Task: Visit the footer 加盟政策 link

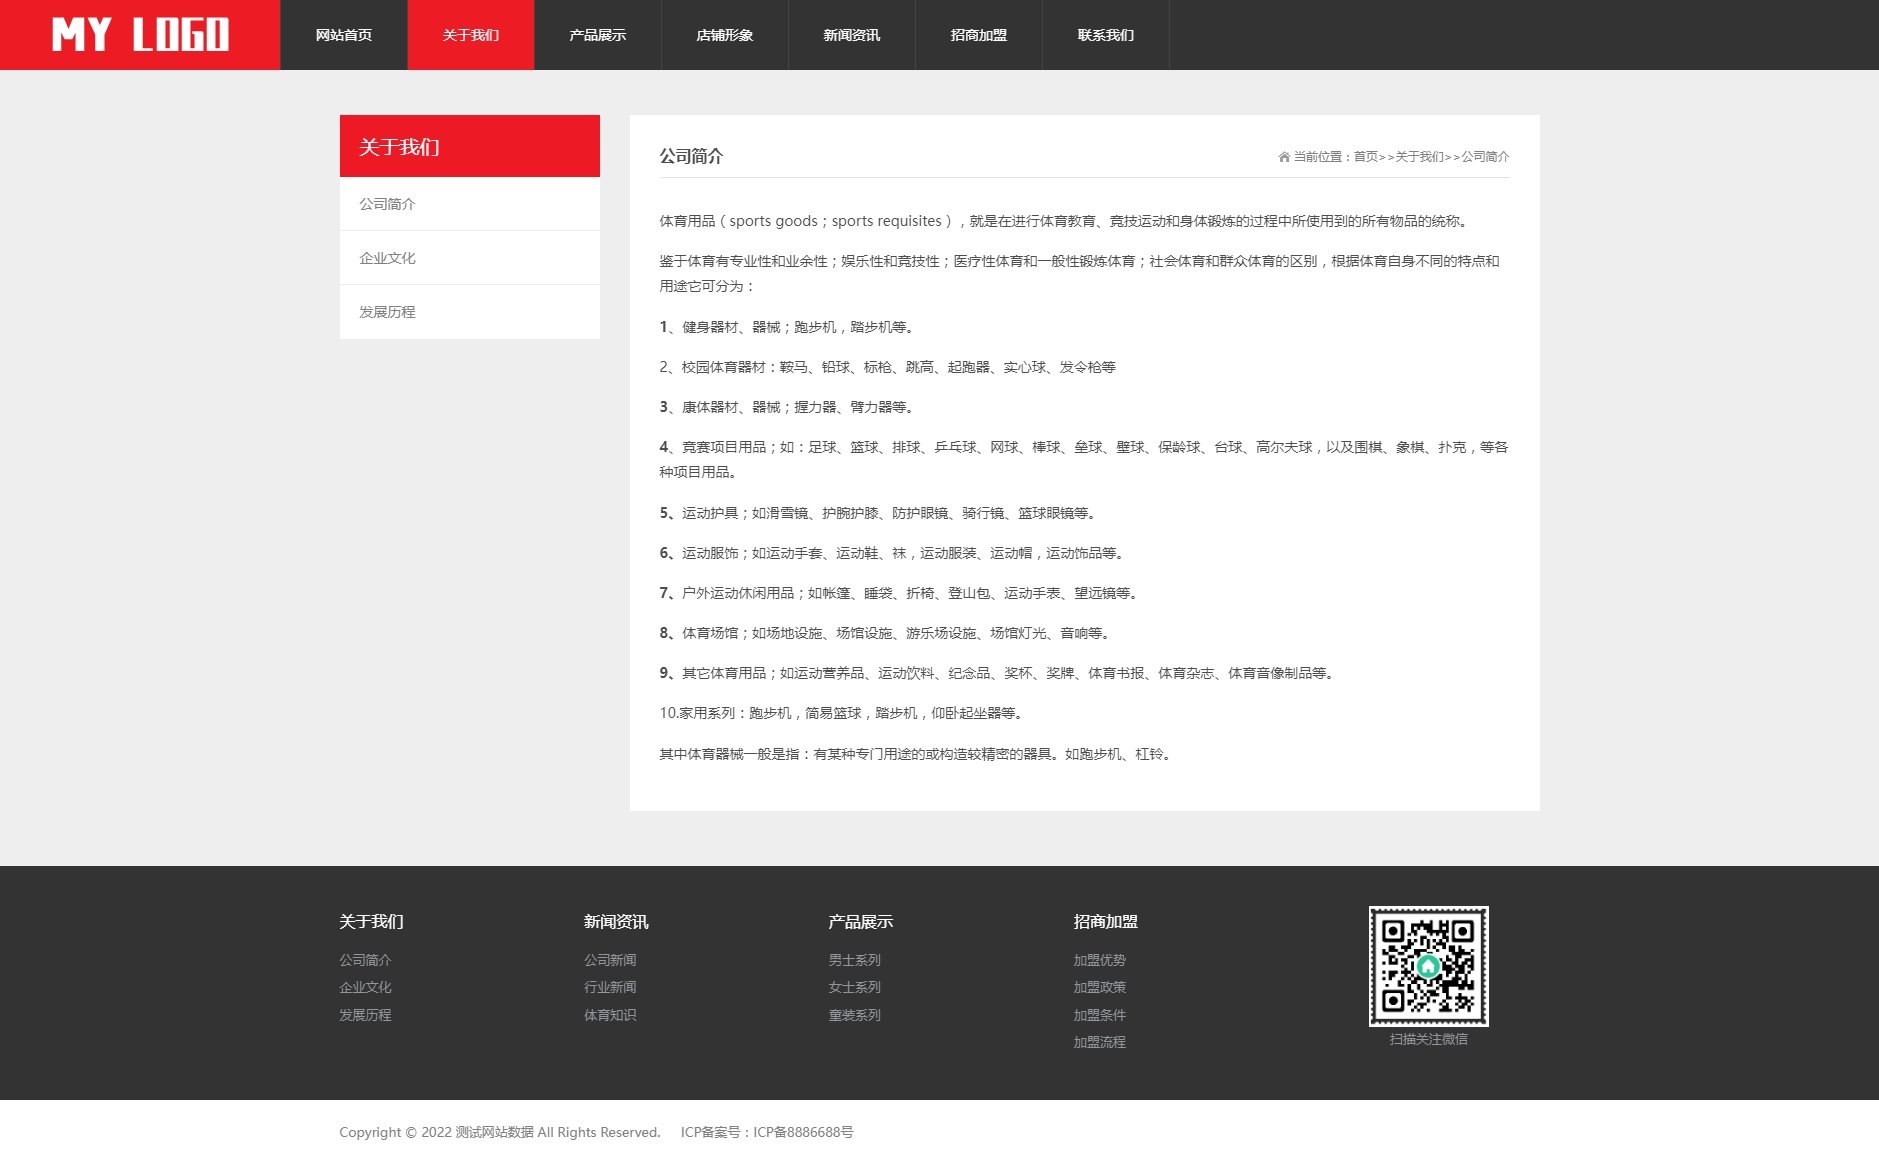Action: tap(1099, 987)
